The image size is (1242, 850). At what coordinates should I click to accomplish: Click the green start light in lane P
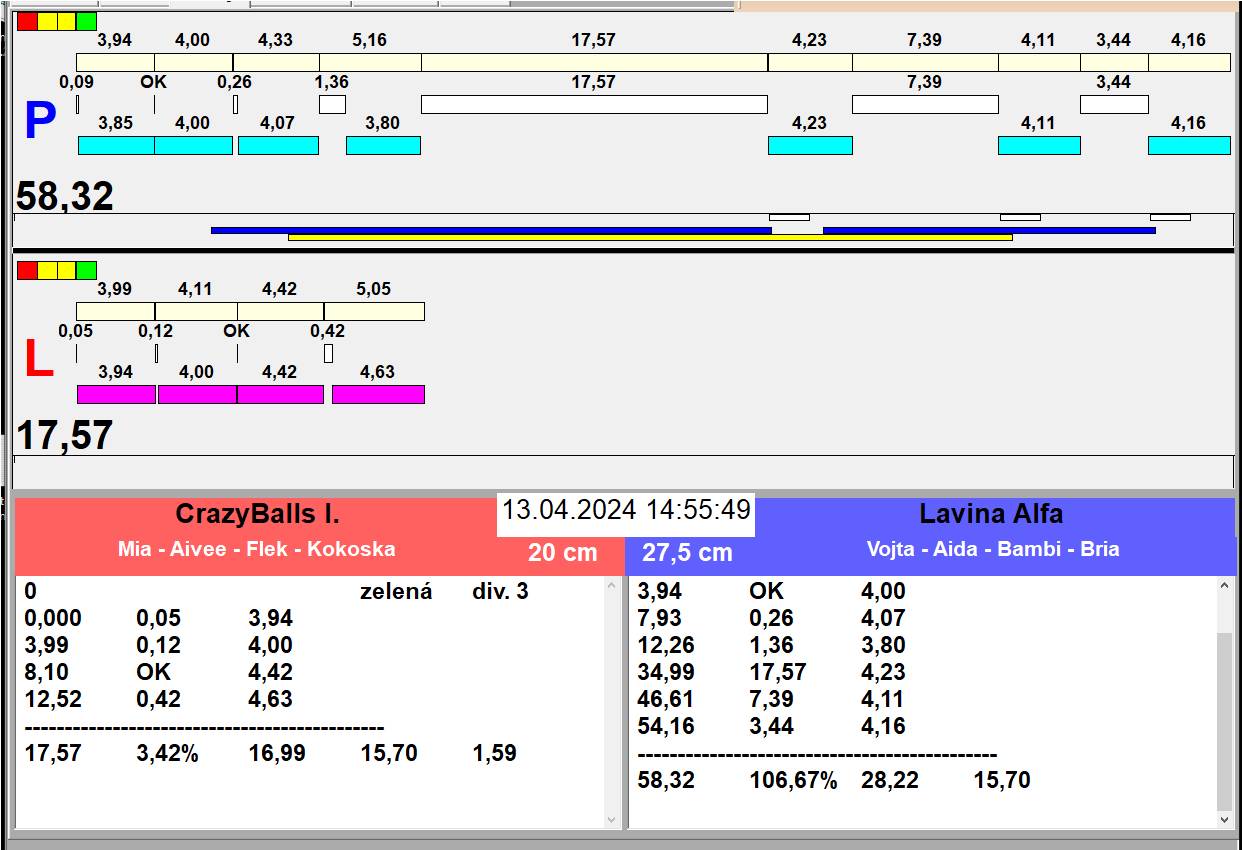click(87, 21)
